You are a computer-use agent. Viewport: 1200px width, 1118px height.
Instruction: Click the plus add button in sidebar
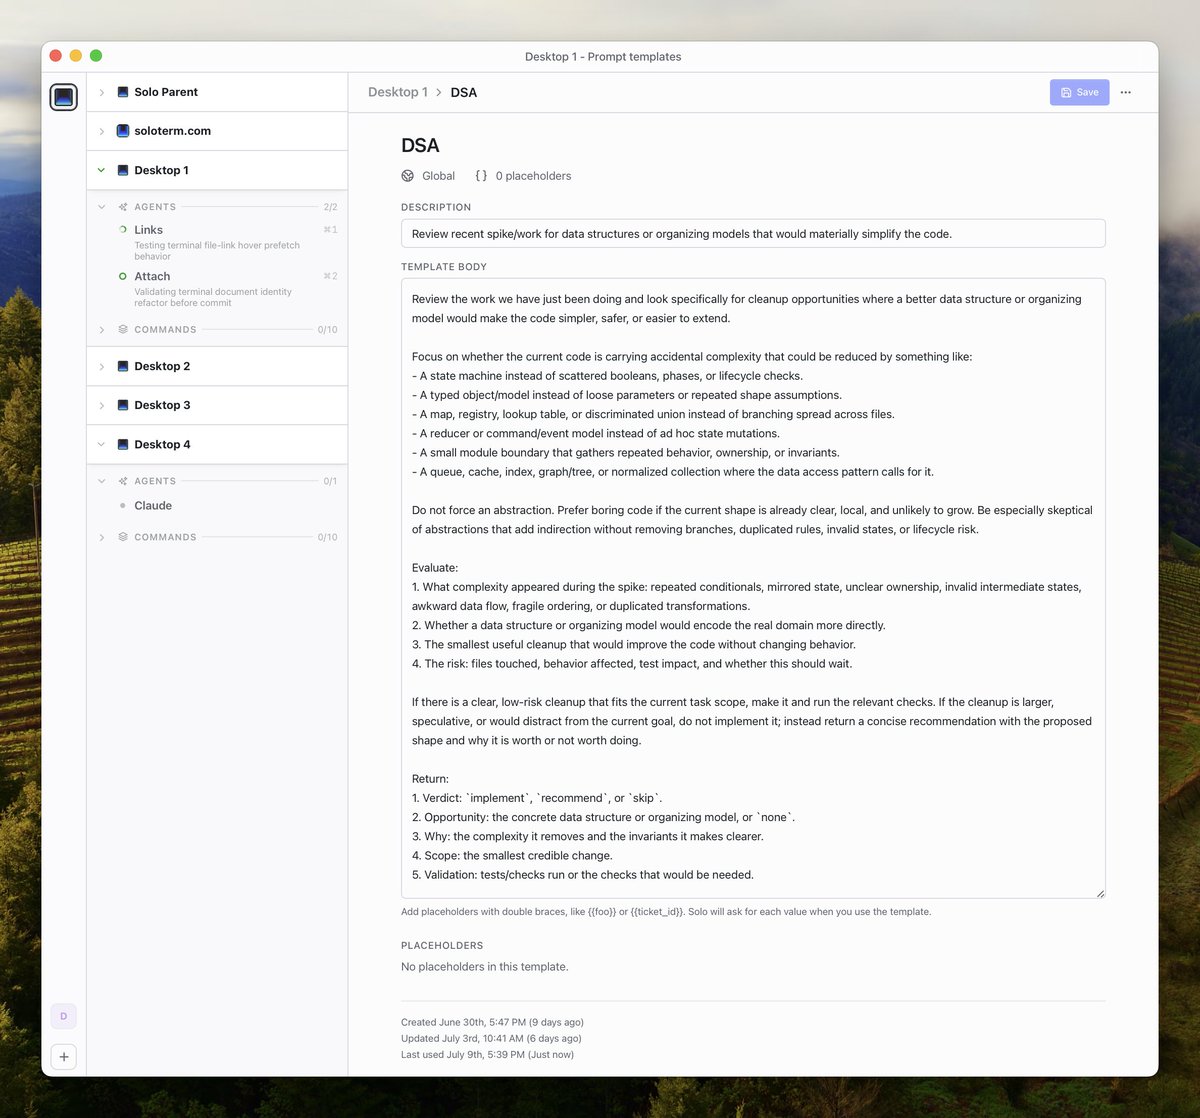64,1056
